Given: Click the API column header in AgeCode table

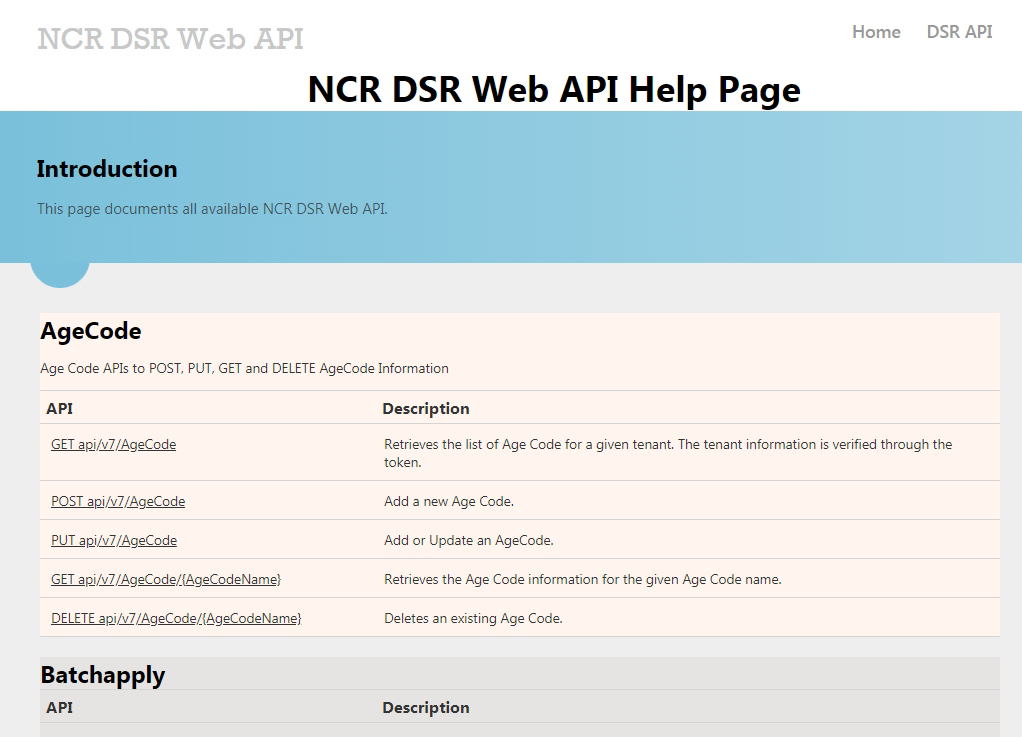Looking at the screenshot, I should click(59, 409).
